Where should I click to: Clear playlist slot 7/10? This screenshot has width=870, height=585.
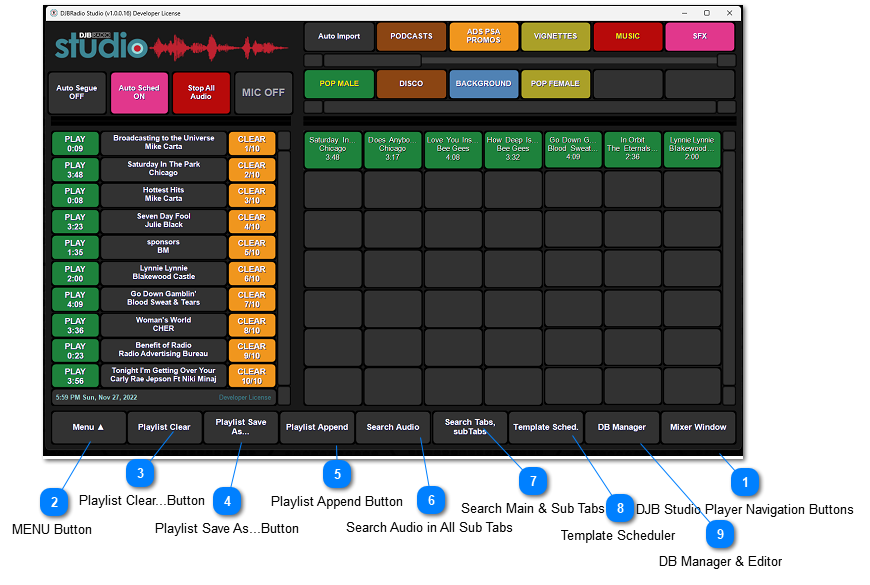pyautogui.click(x=252, y=299)
